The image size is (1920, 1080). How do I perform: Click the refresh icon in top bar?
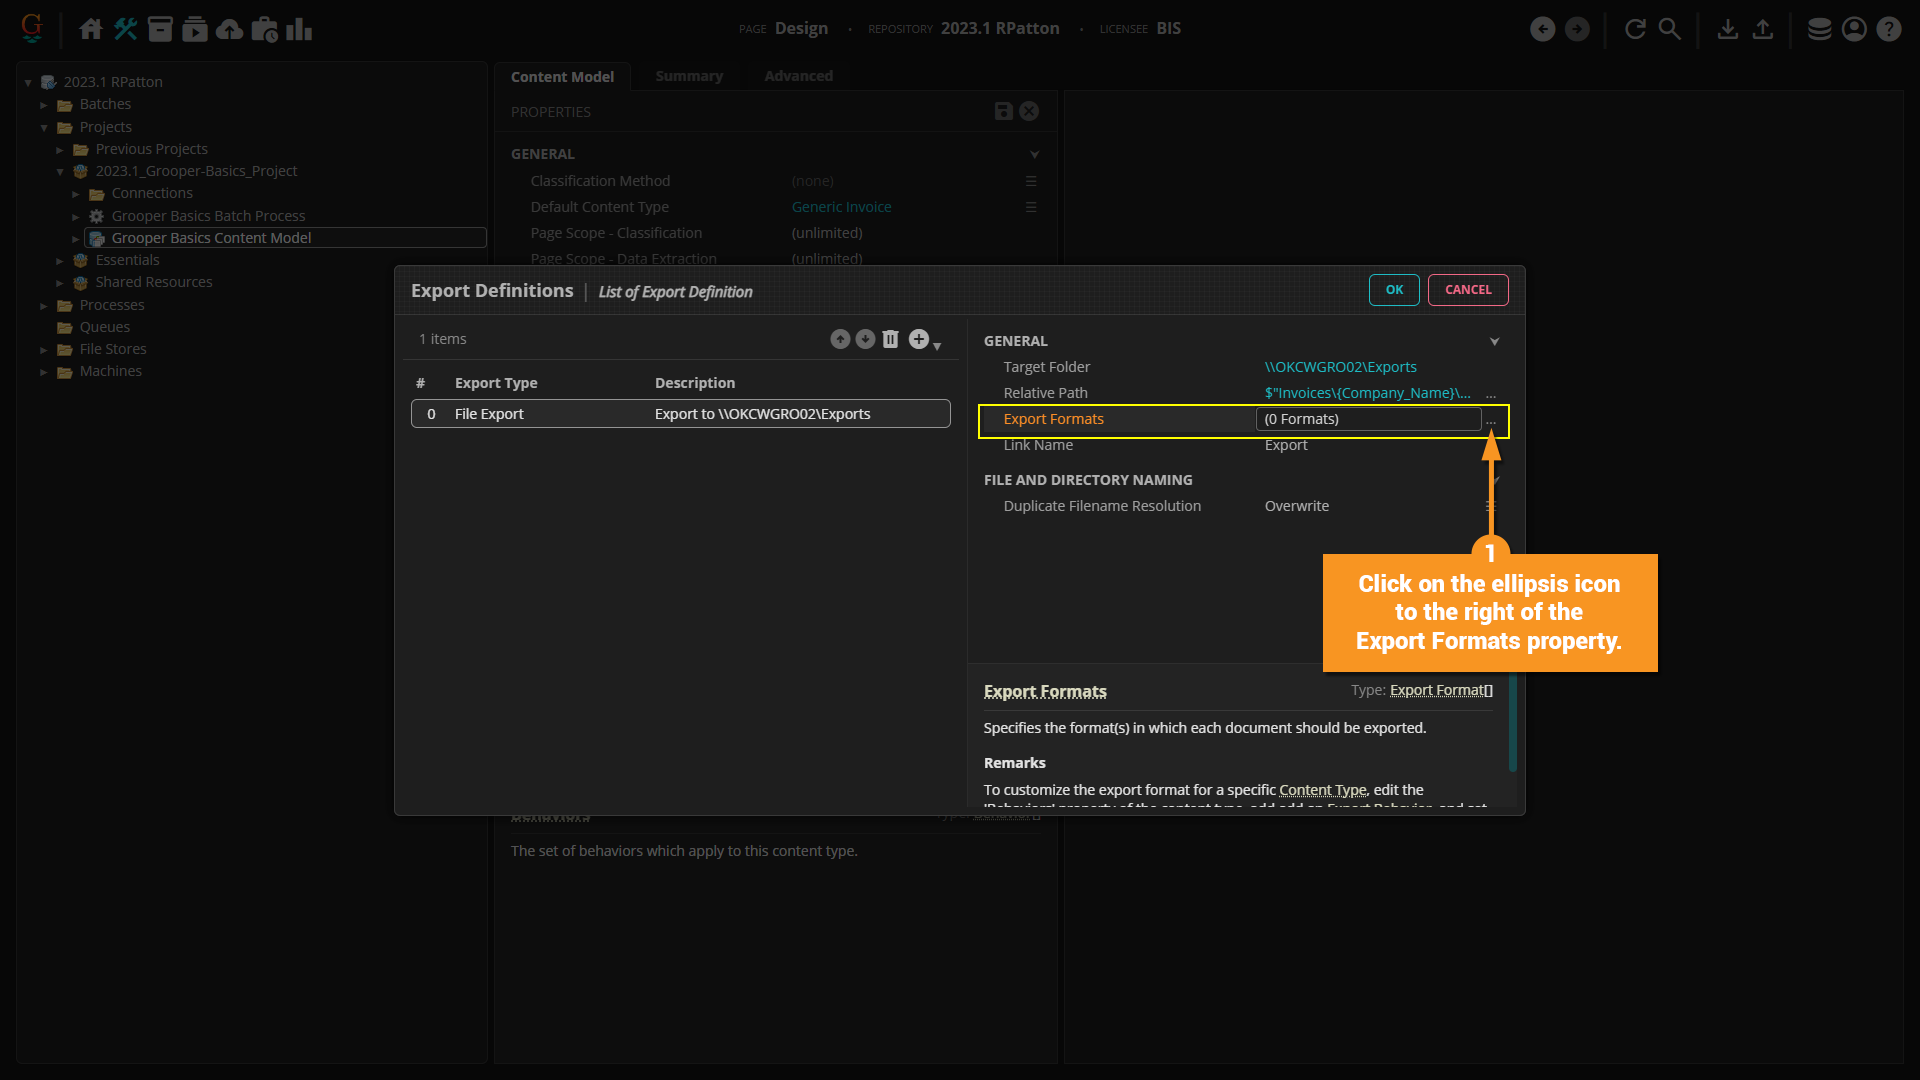tap(1635, 29)
